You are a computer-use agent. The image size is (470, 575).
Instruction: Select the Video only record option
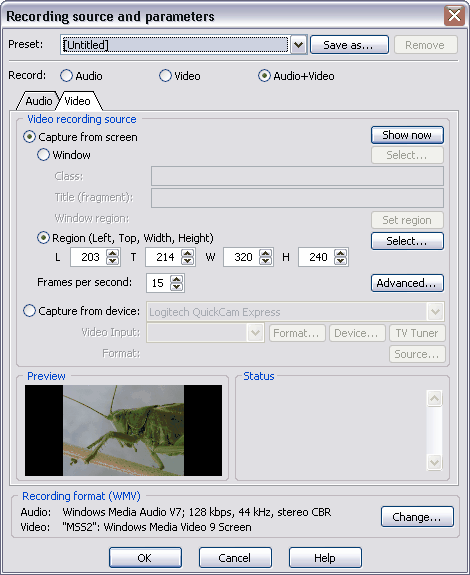(x=165, y=76)
